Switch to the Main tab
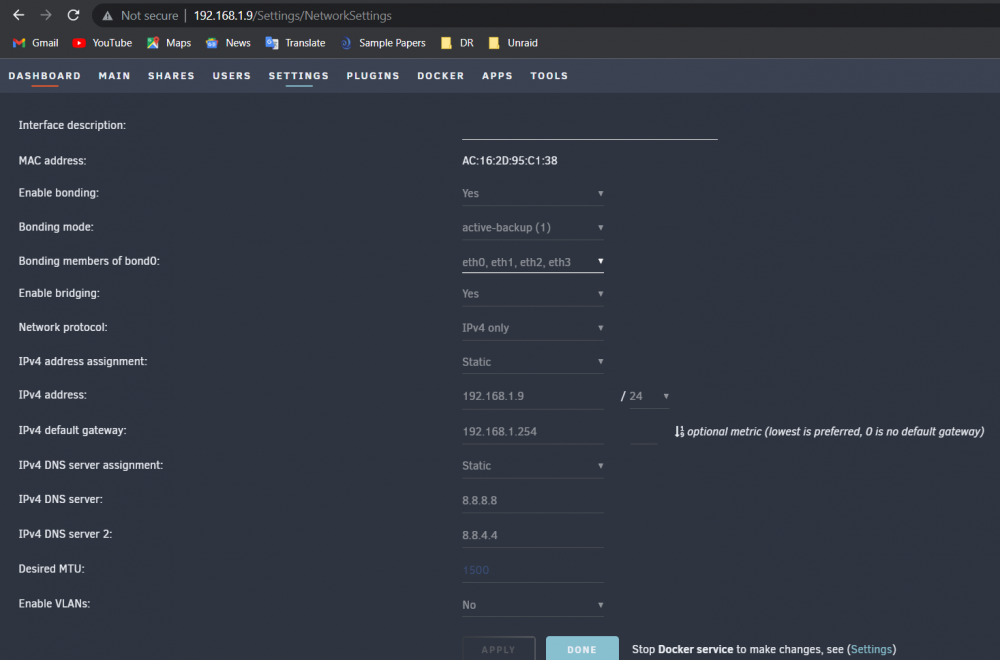1000x660 pixels. pos(114,76)
